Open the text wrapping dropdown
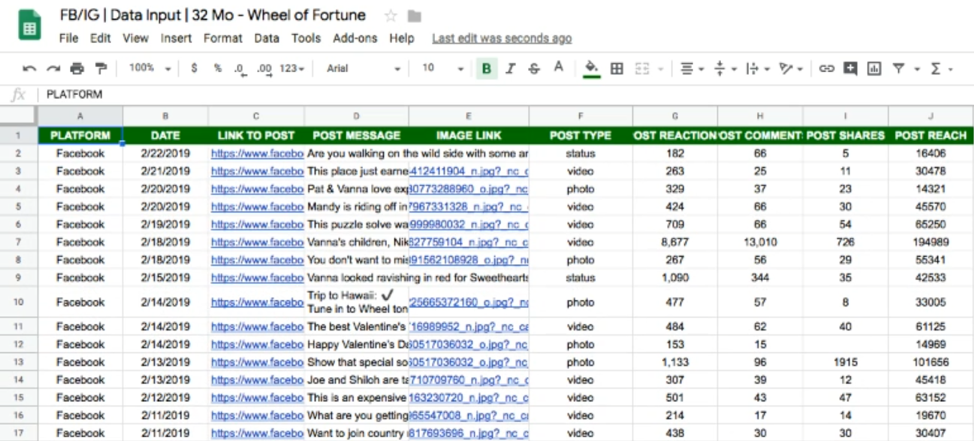 point(758,68)
